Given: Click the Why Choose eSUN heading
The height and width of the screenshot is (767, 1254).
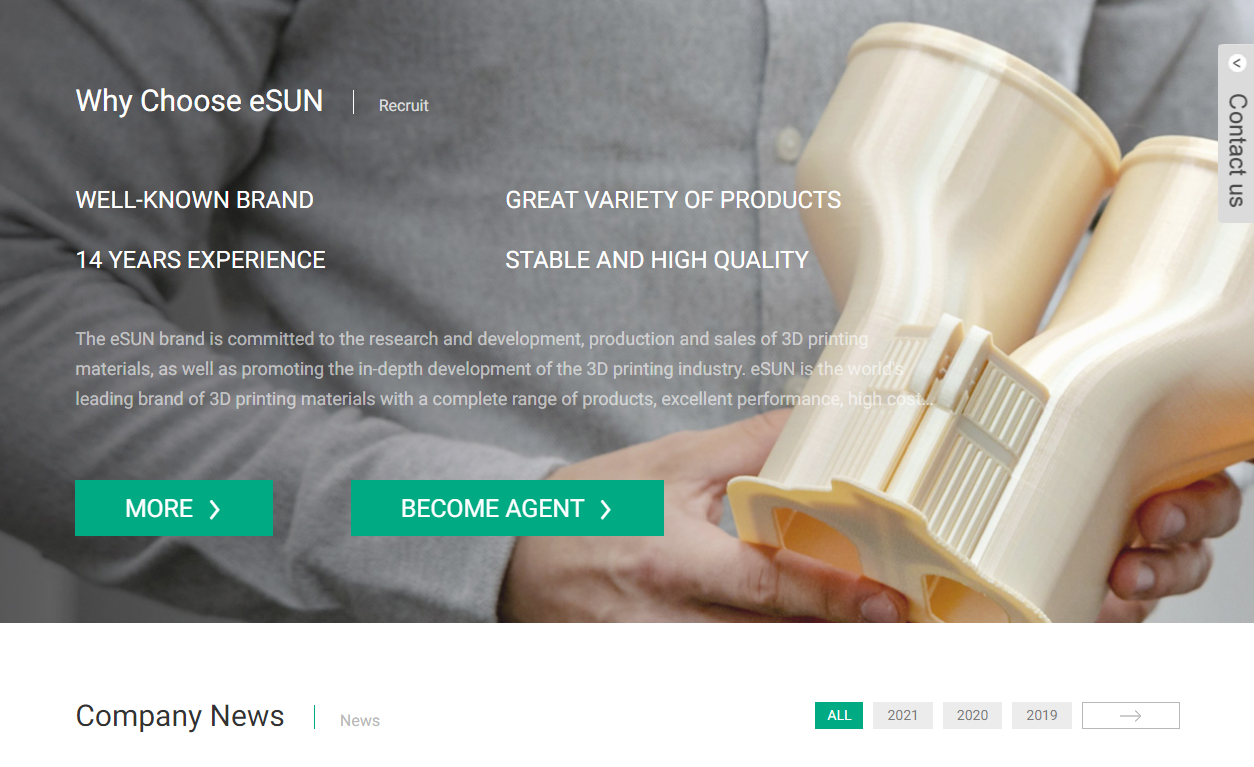Looking at the screenshot, I should 200,101.
